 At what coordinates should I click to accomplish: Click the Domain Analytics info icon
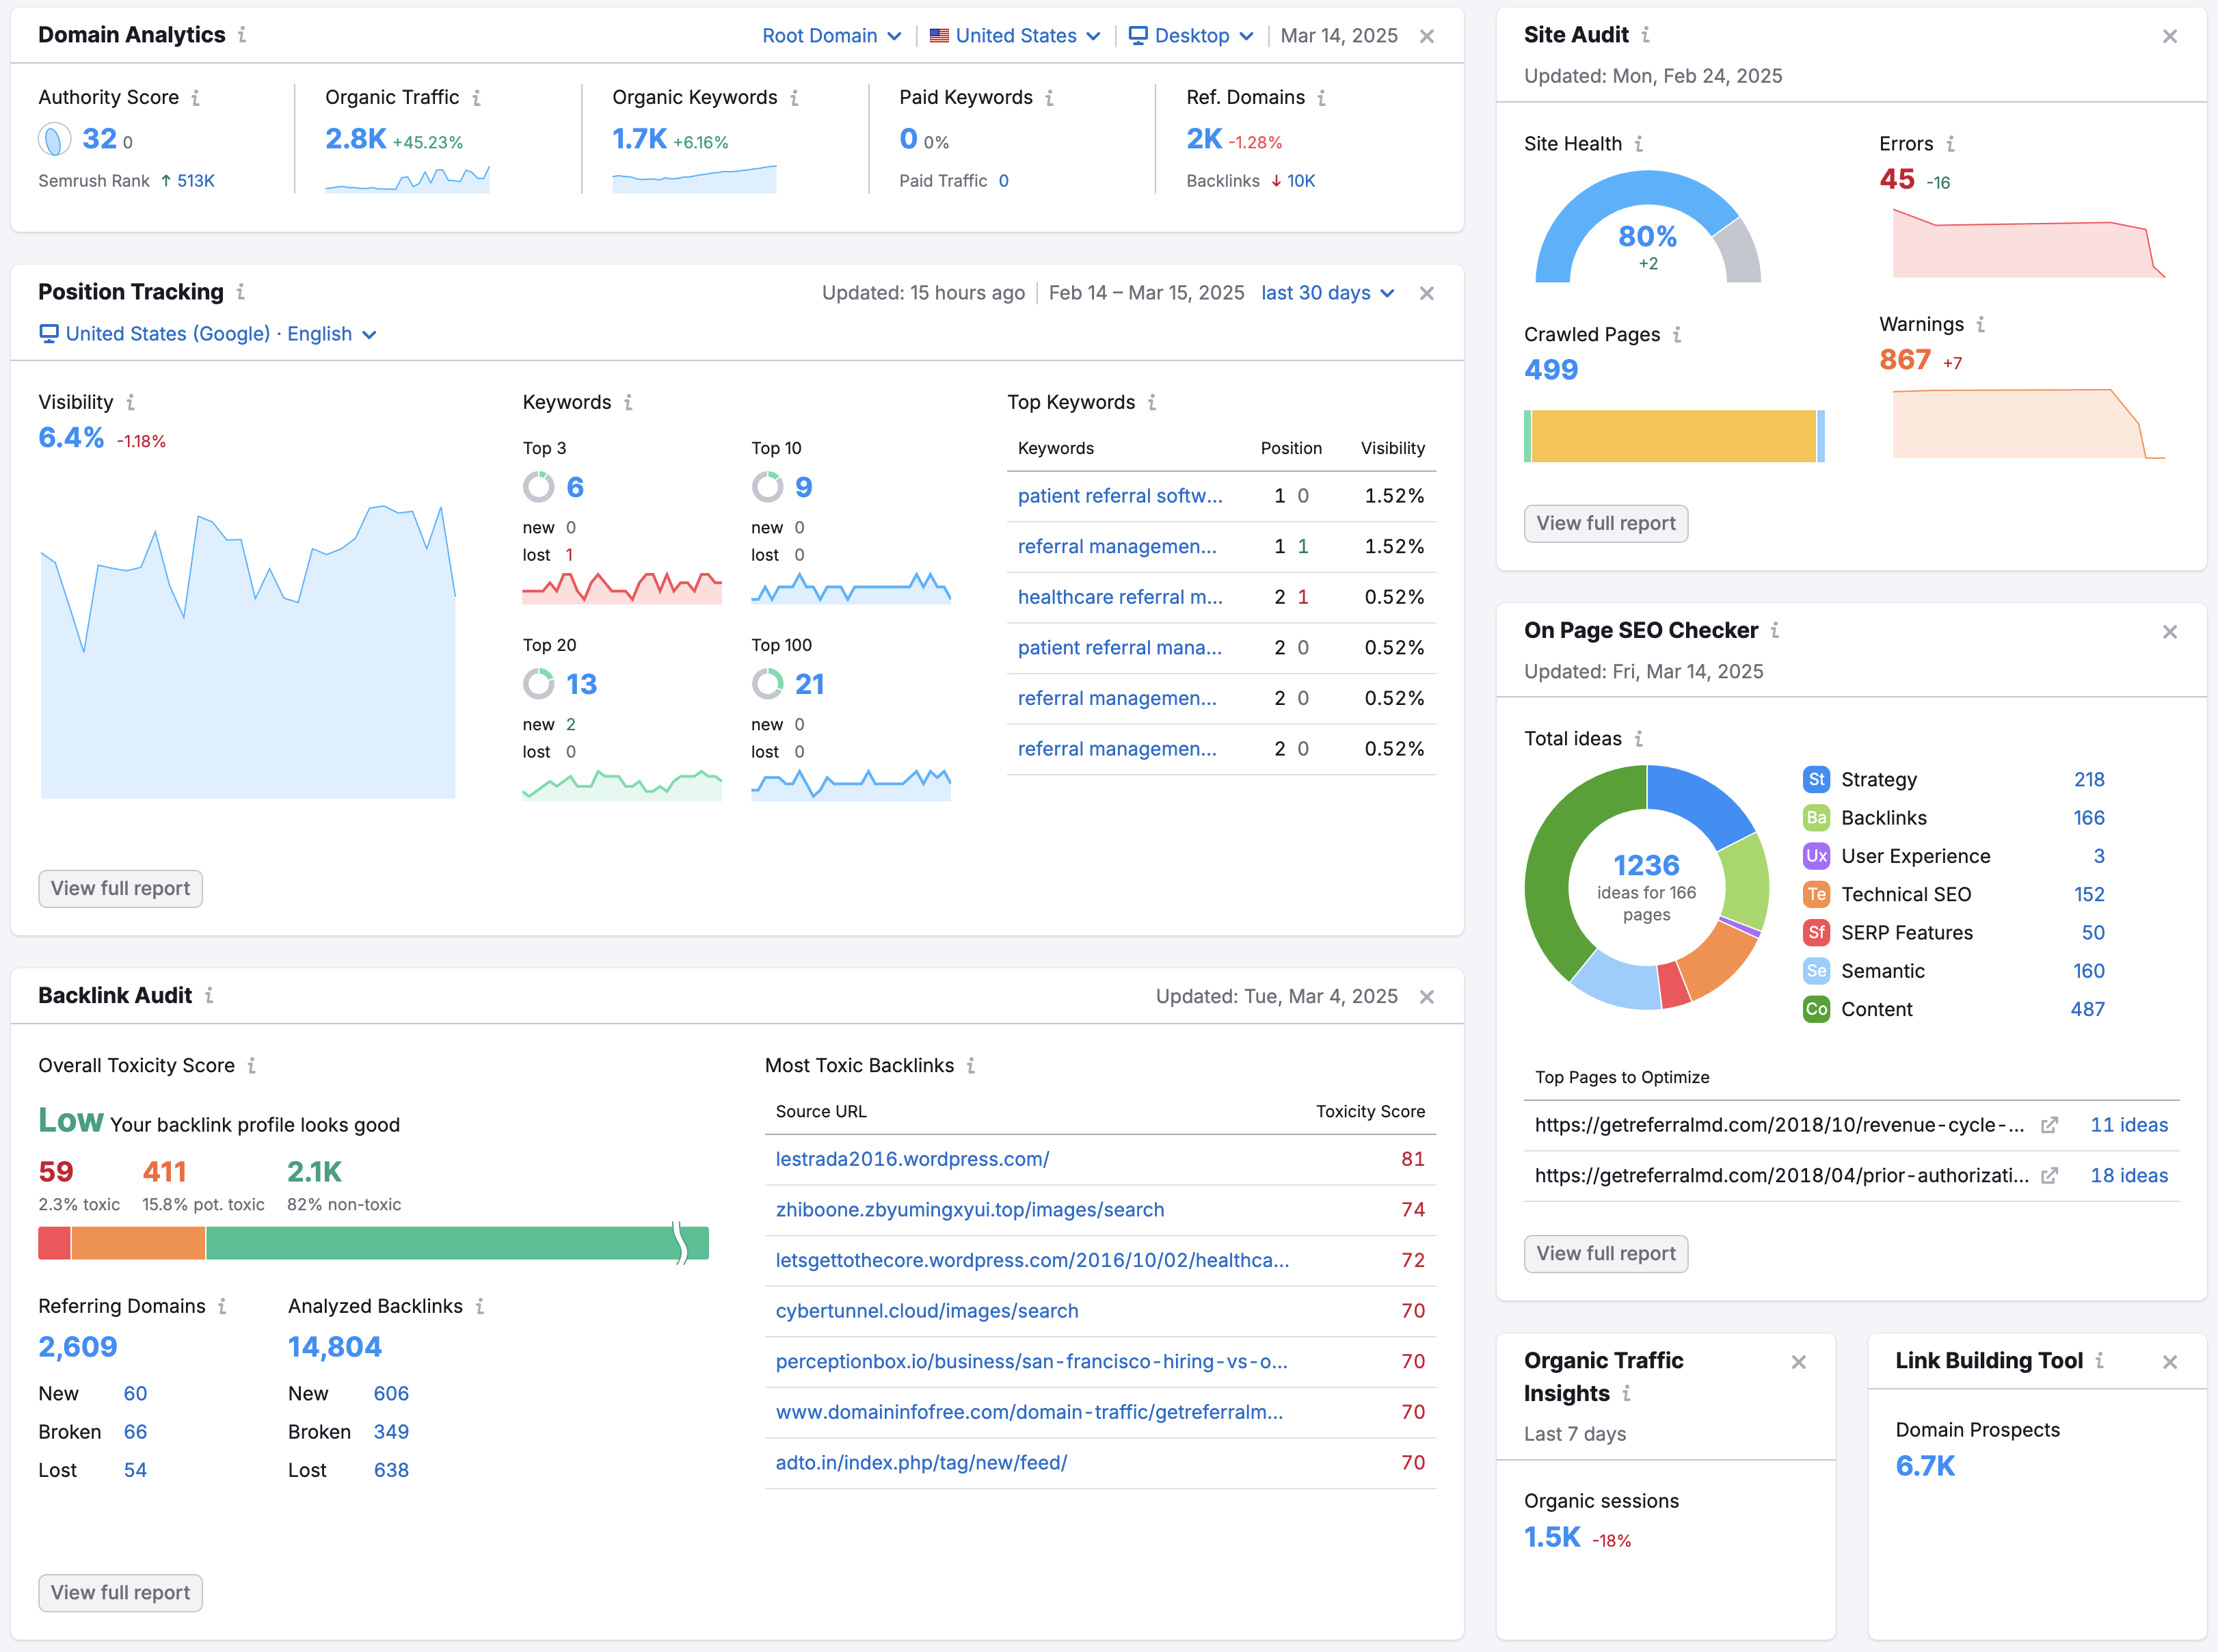pos(242,35)
